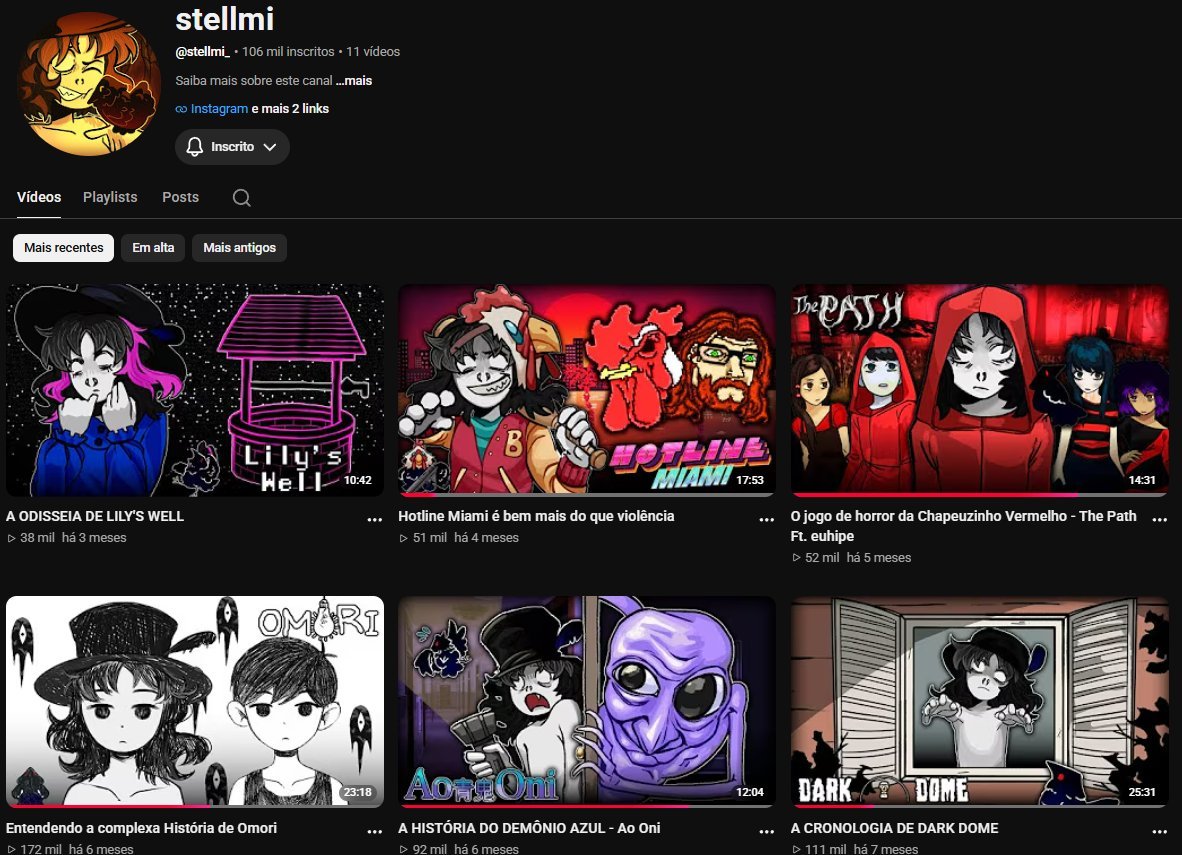The height and width of the screenshot is (855, 1182).
Task: Click the link chain icon beside Instagram
Action: click(181, 109)
